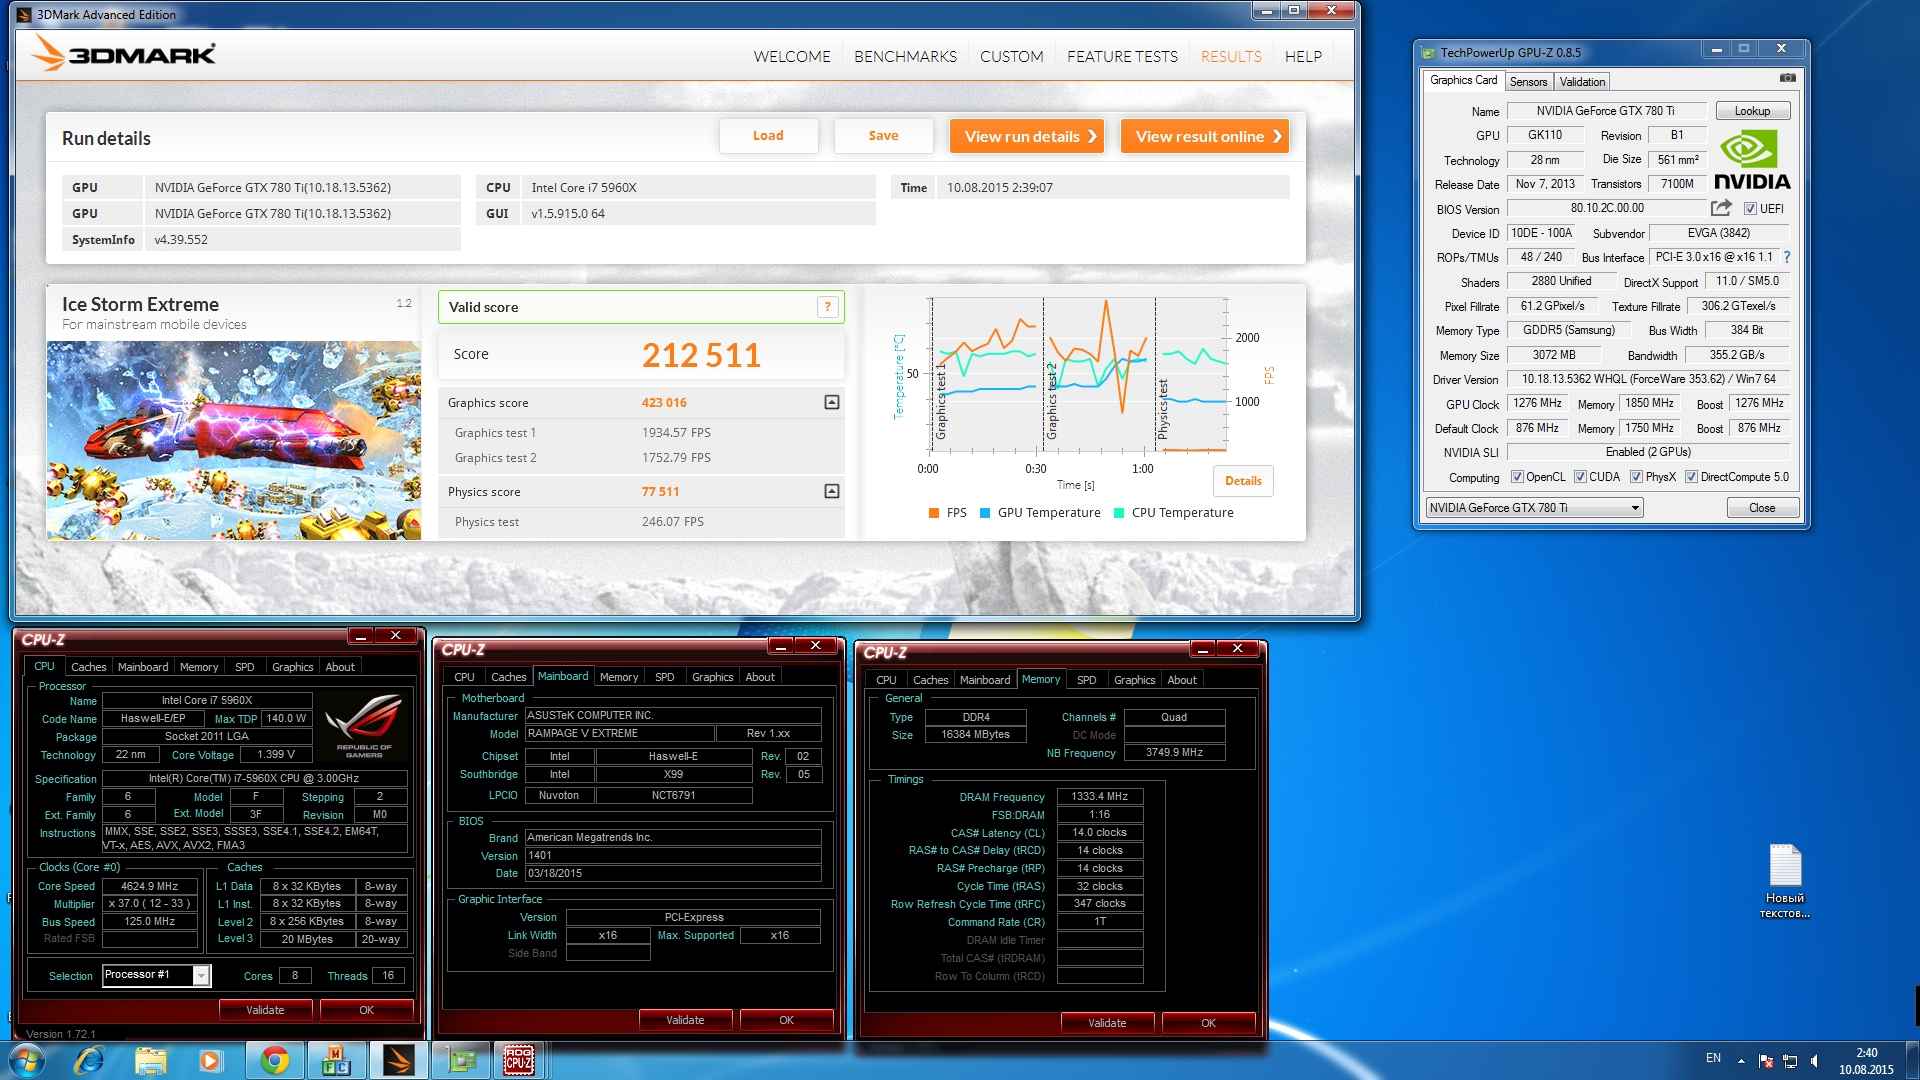Screen dimensions: 1920x1080
Task: Switch to ROG CPU-Z taskbar icon
Action: 519,1060
